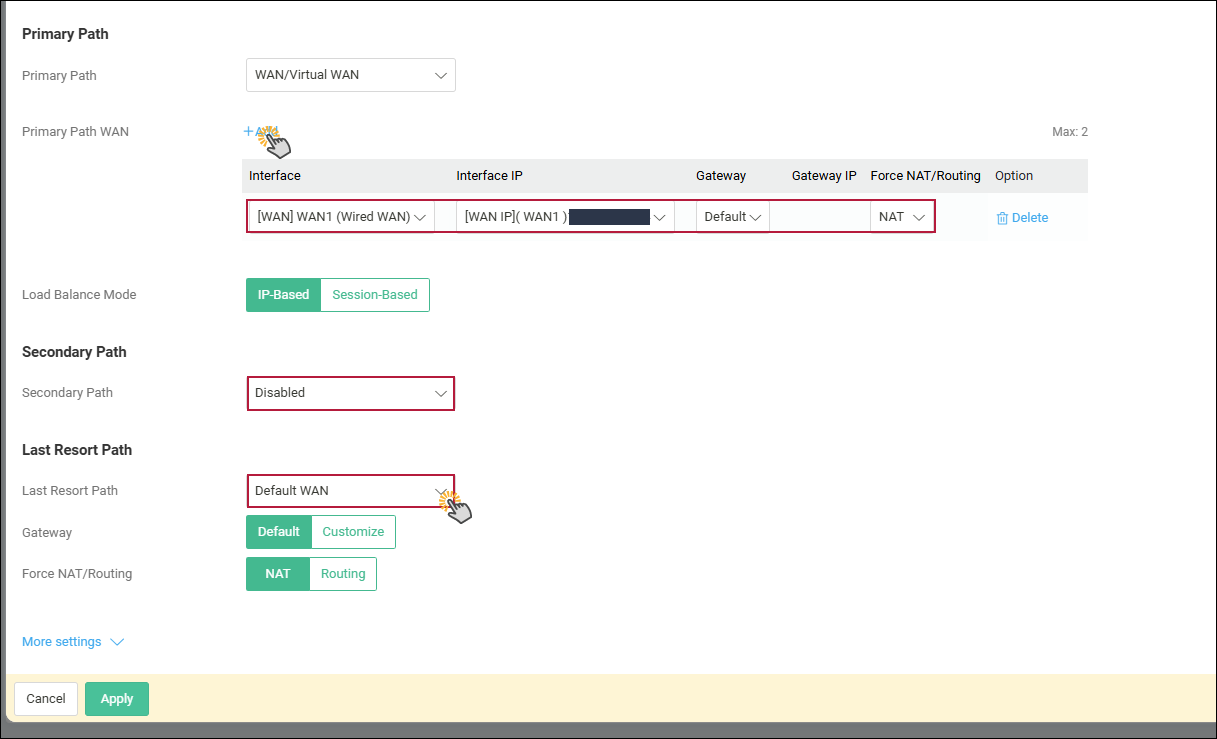Choose Routing for Force NAT/Routing
1217x739 pixels.
pyautogui.click(x=343, y=574)
